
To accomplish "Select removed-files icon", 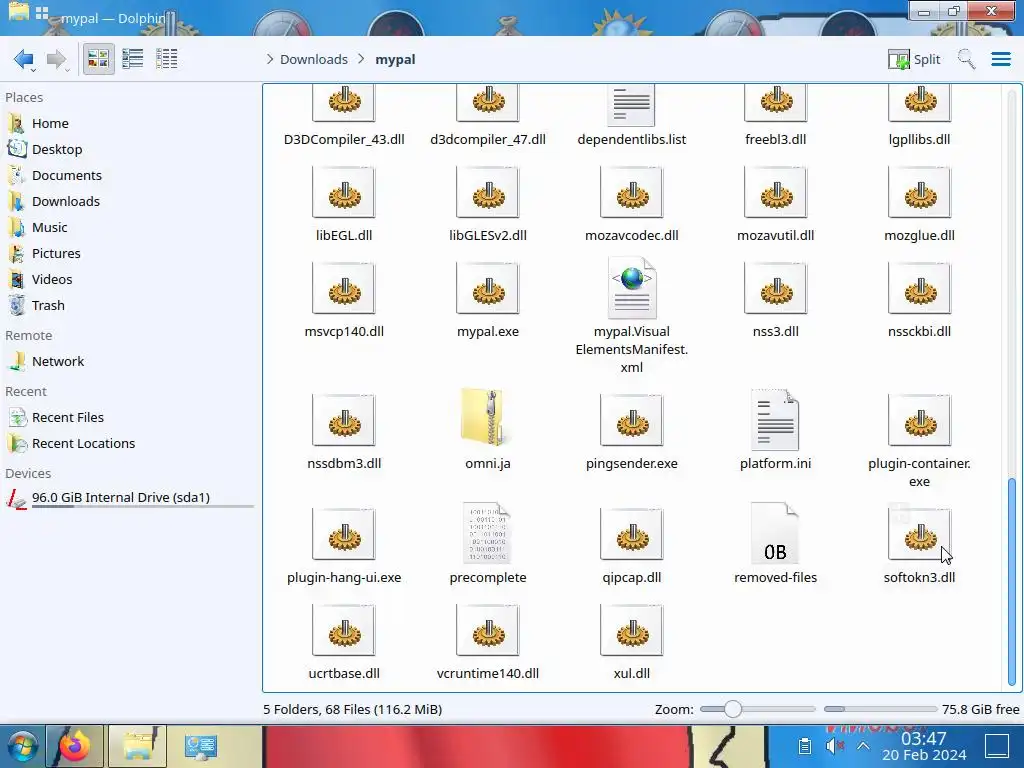I will pyautogui.click(x=775, y=533).
